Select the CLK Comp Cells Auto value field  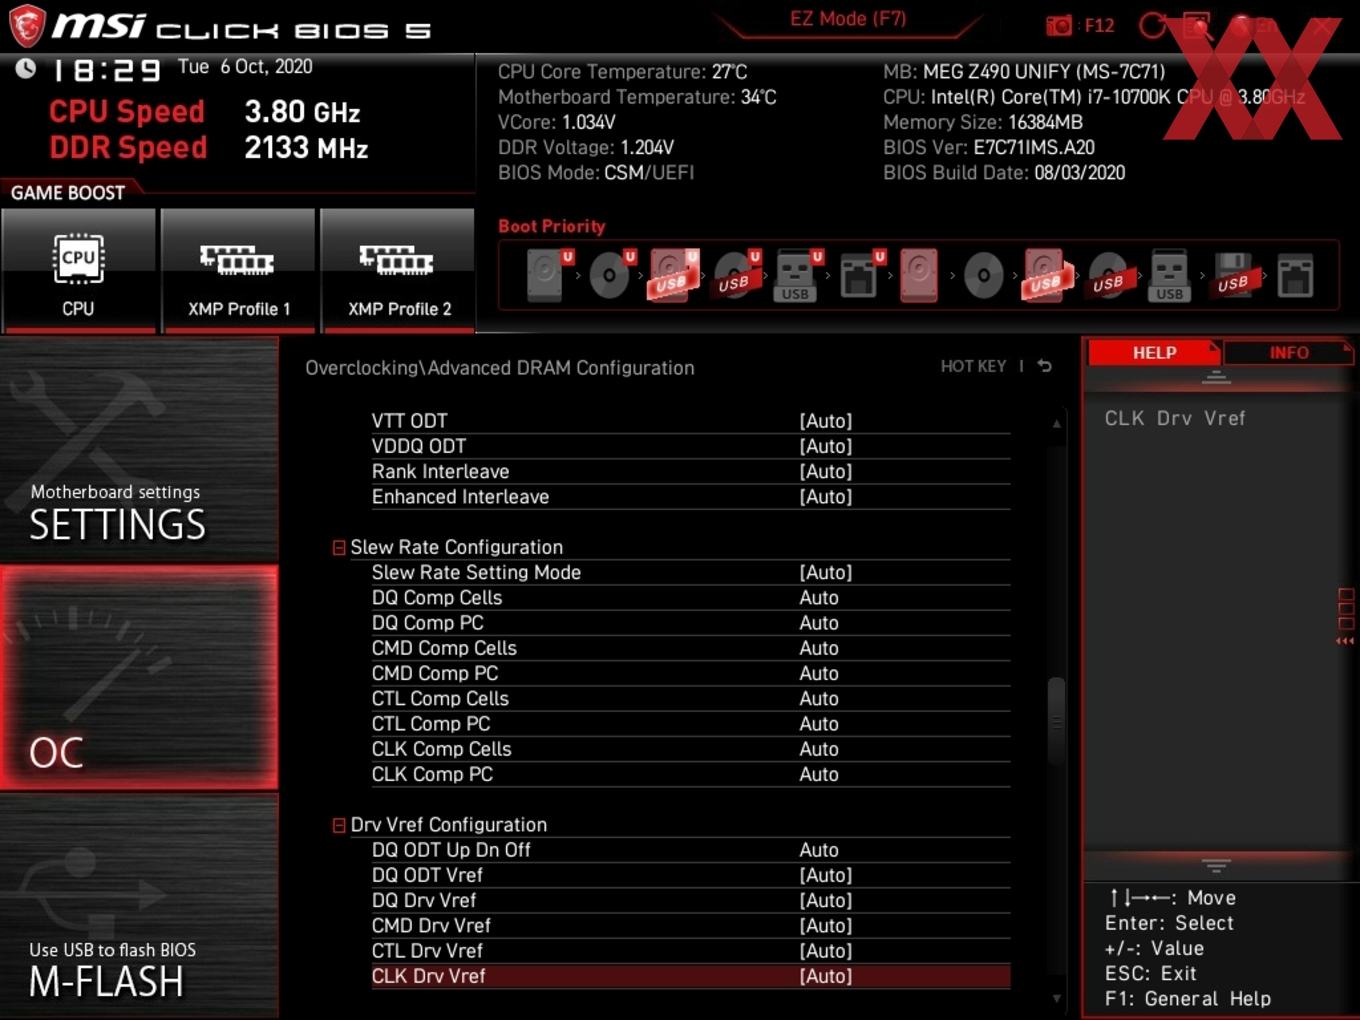tap(819, 749)
